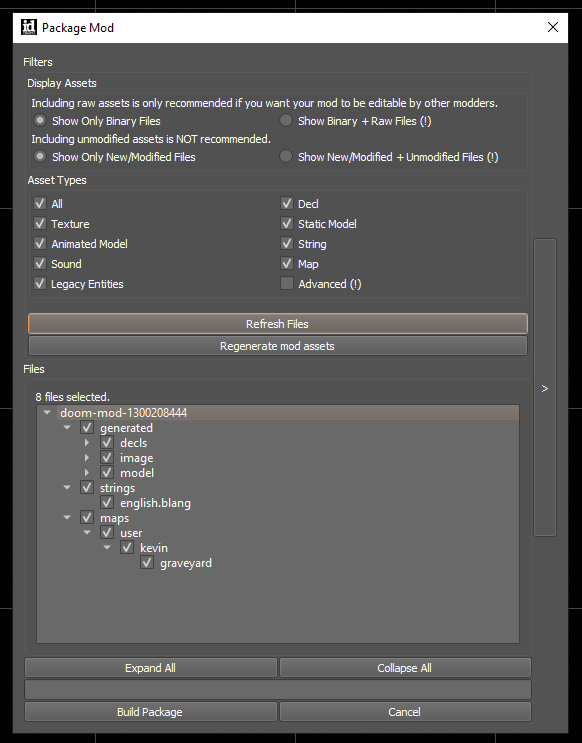Toggle the user folder checkbox
This screenshot has width=582, height=743.
107,533
